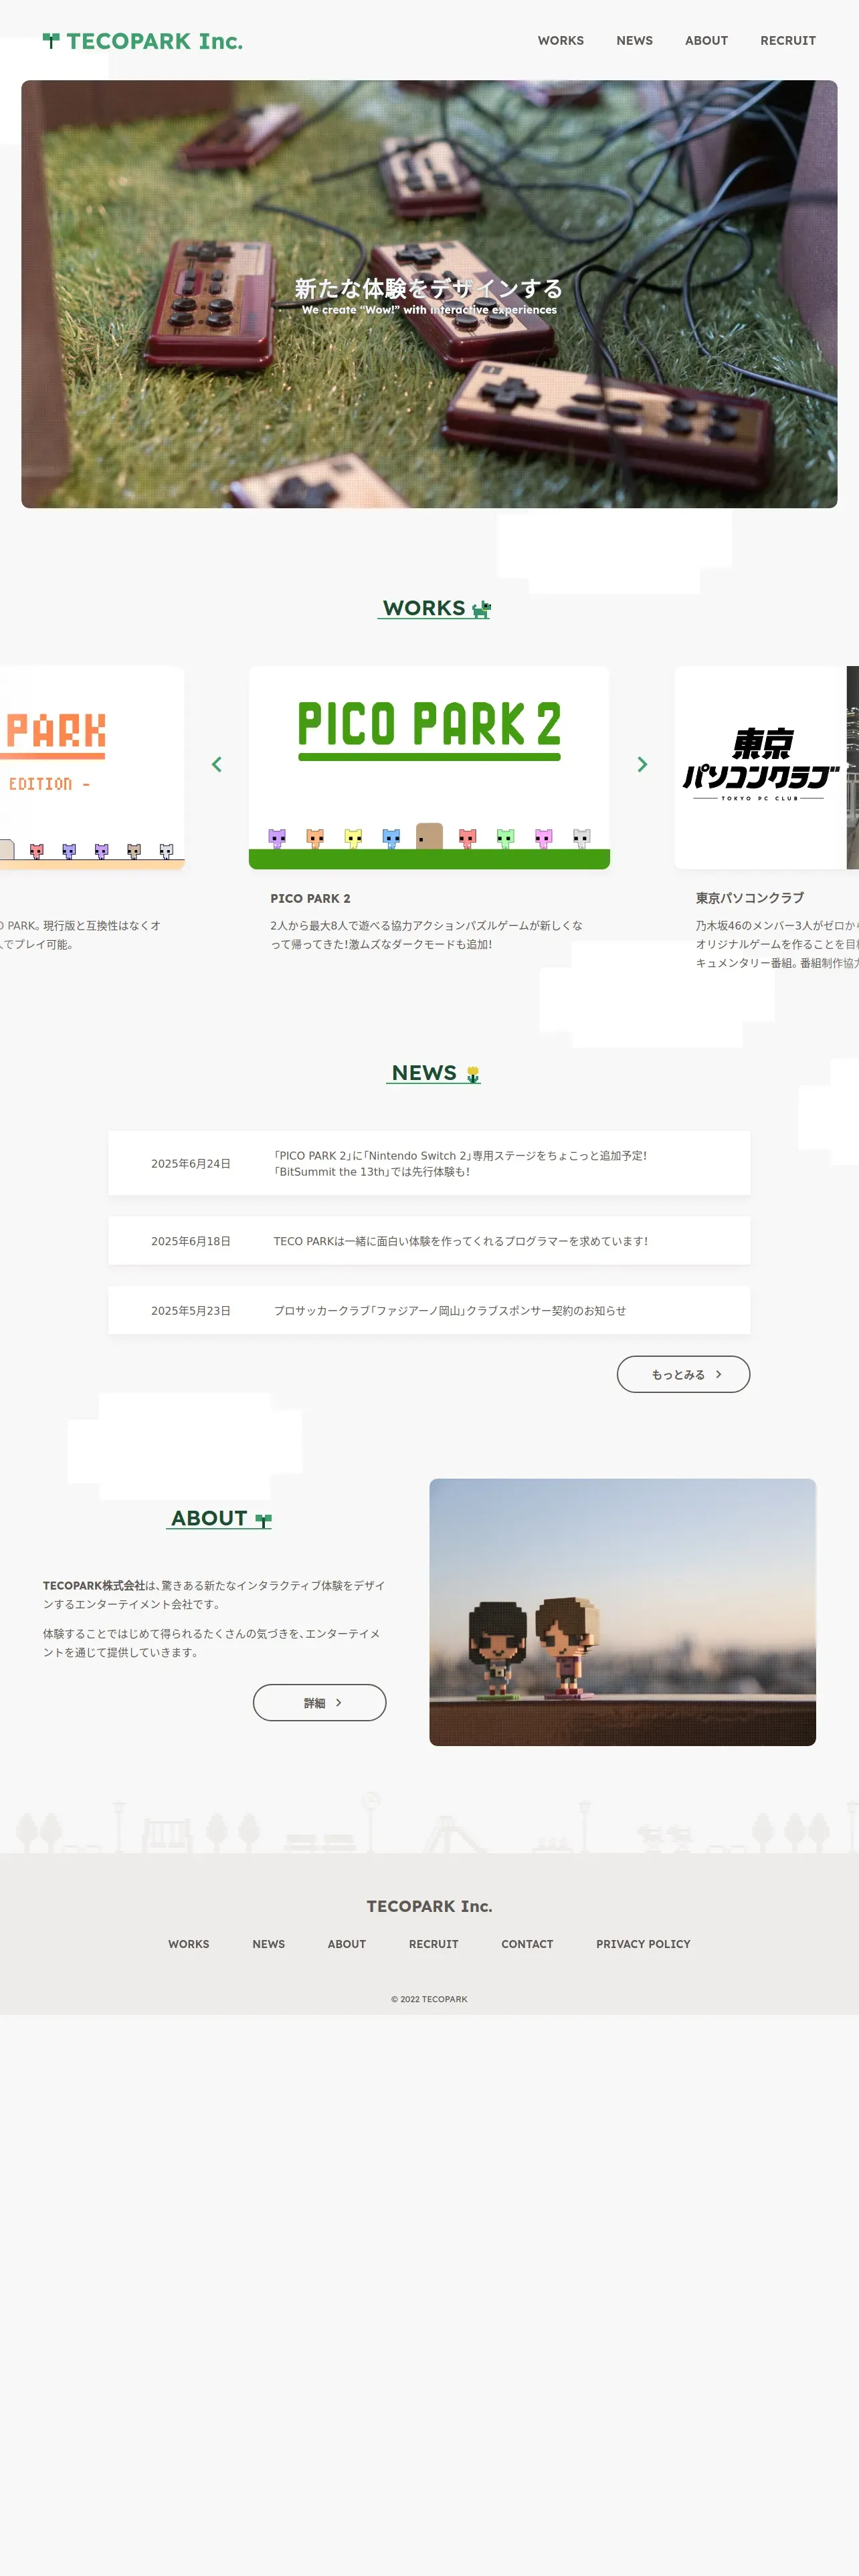Open the PICO PARK 2 card image

click(429, 767)
